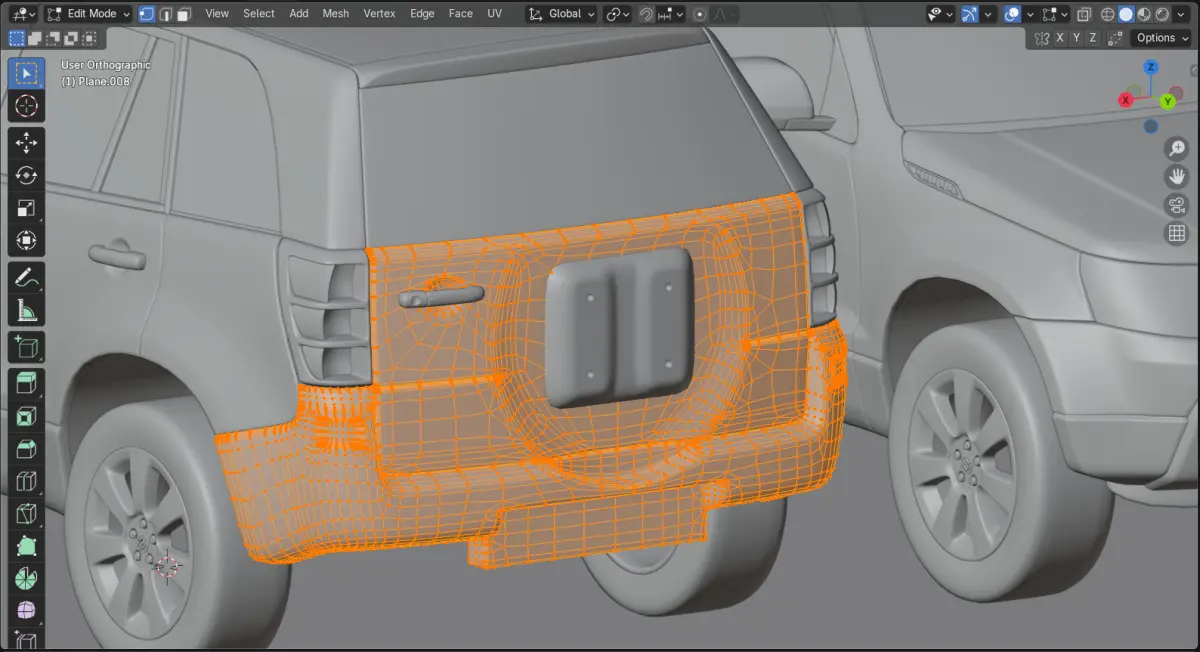Open the Select menu
This screenshot has height=652, width=1200.
(259, 14)
